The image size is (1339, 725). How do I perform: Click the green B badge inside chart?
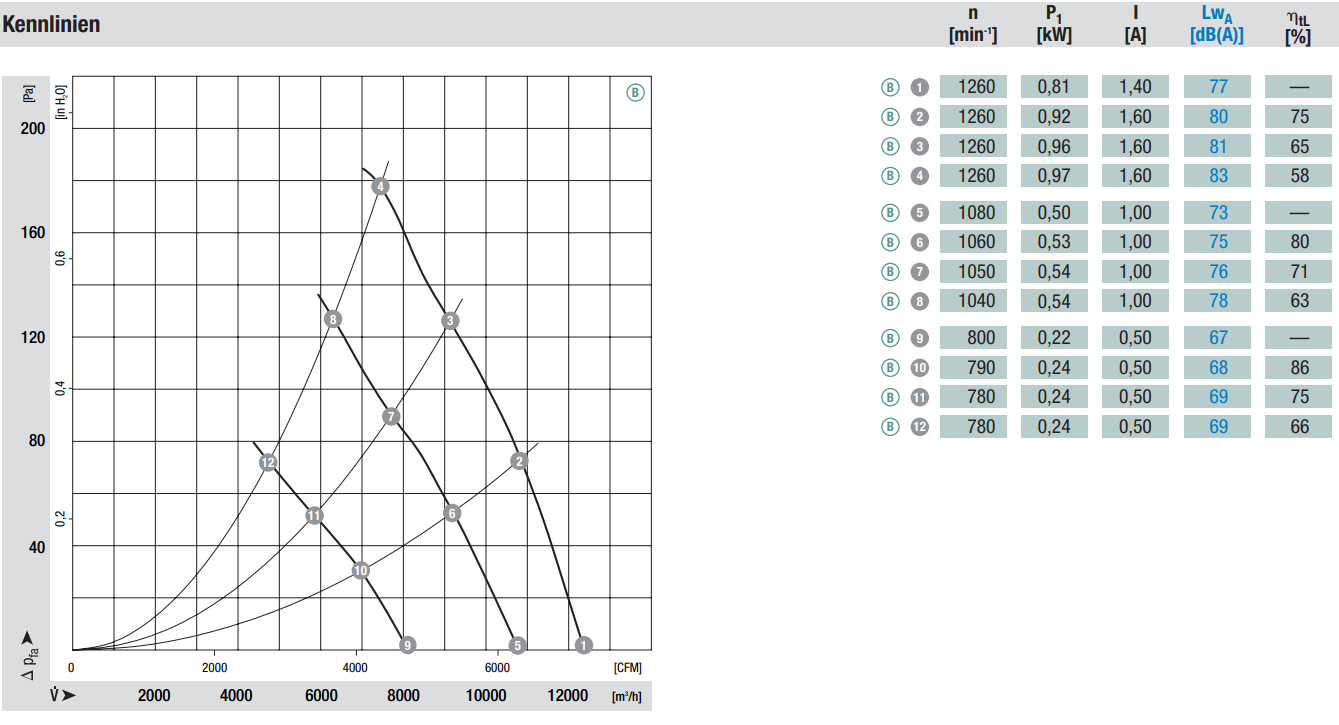(636, 93)
